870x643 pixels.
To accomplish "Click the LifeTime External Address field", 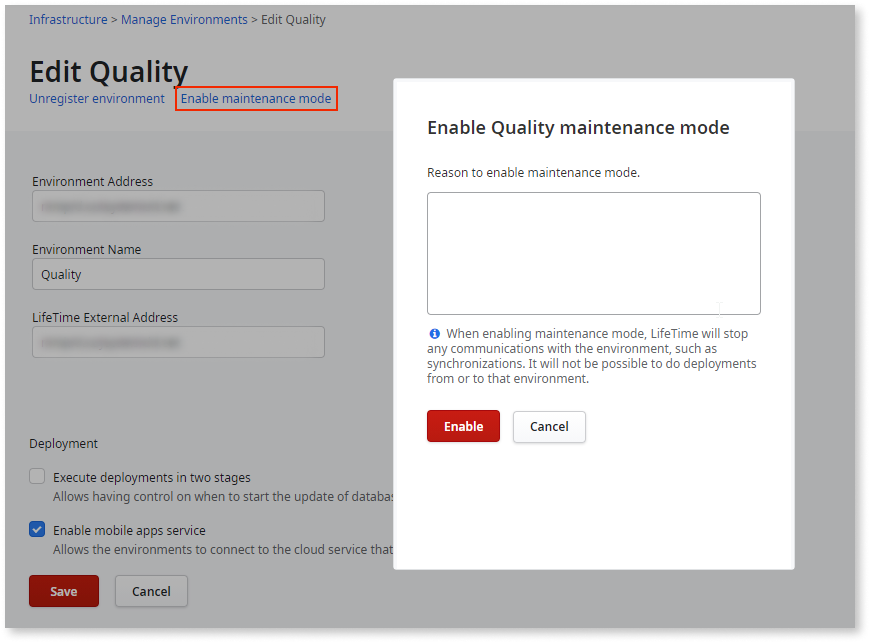I will pos(178,342).
